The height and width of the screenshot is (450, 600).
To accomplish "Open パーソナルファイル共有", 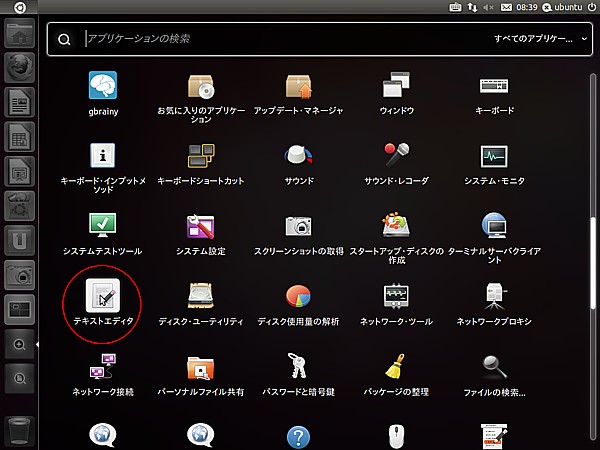I will 201,375.
